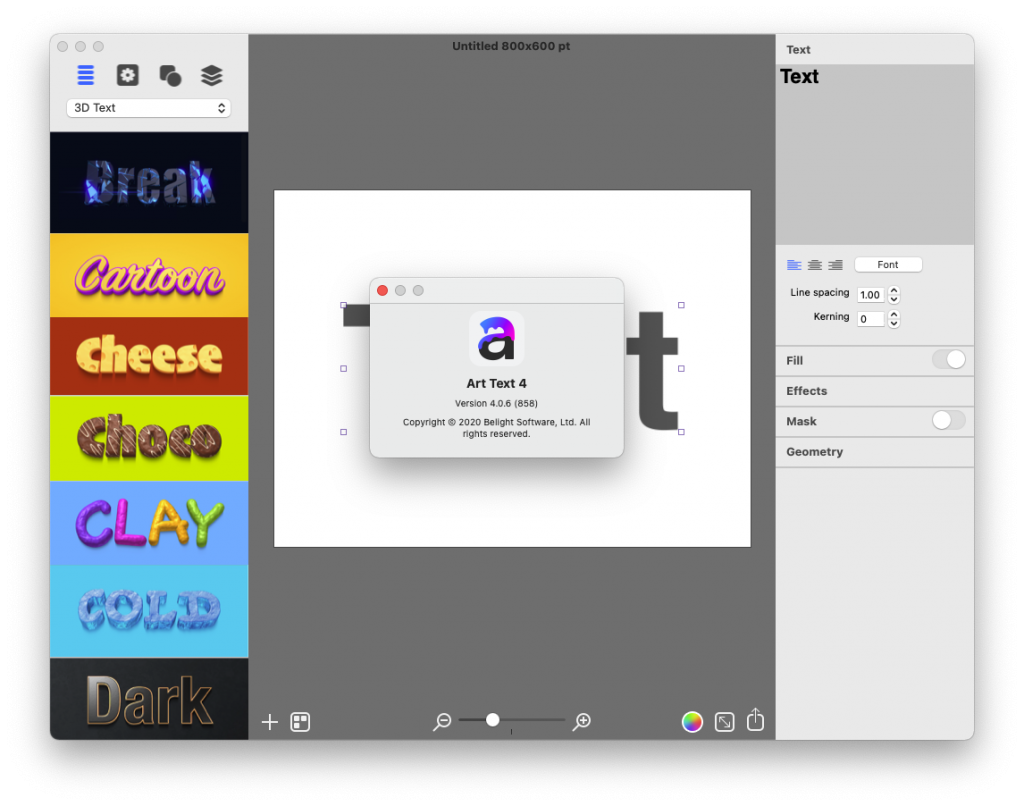Align text right
The image size is (1024, 806).
(x=835, y=265)
